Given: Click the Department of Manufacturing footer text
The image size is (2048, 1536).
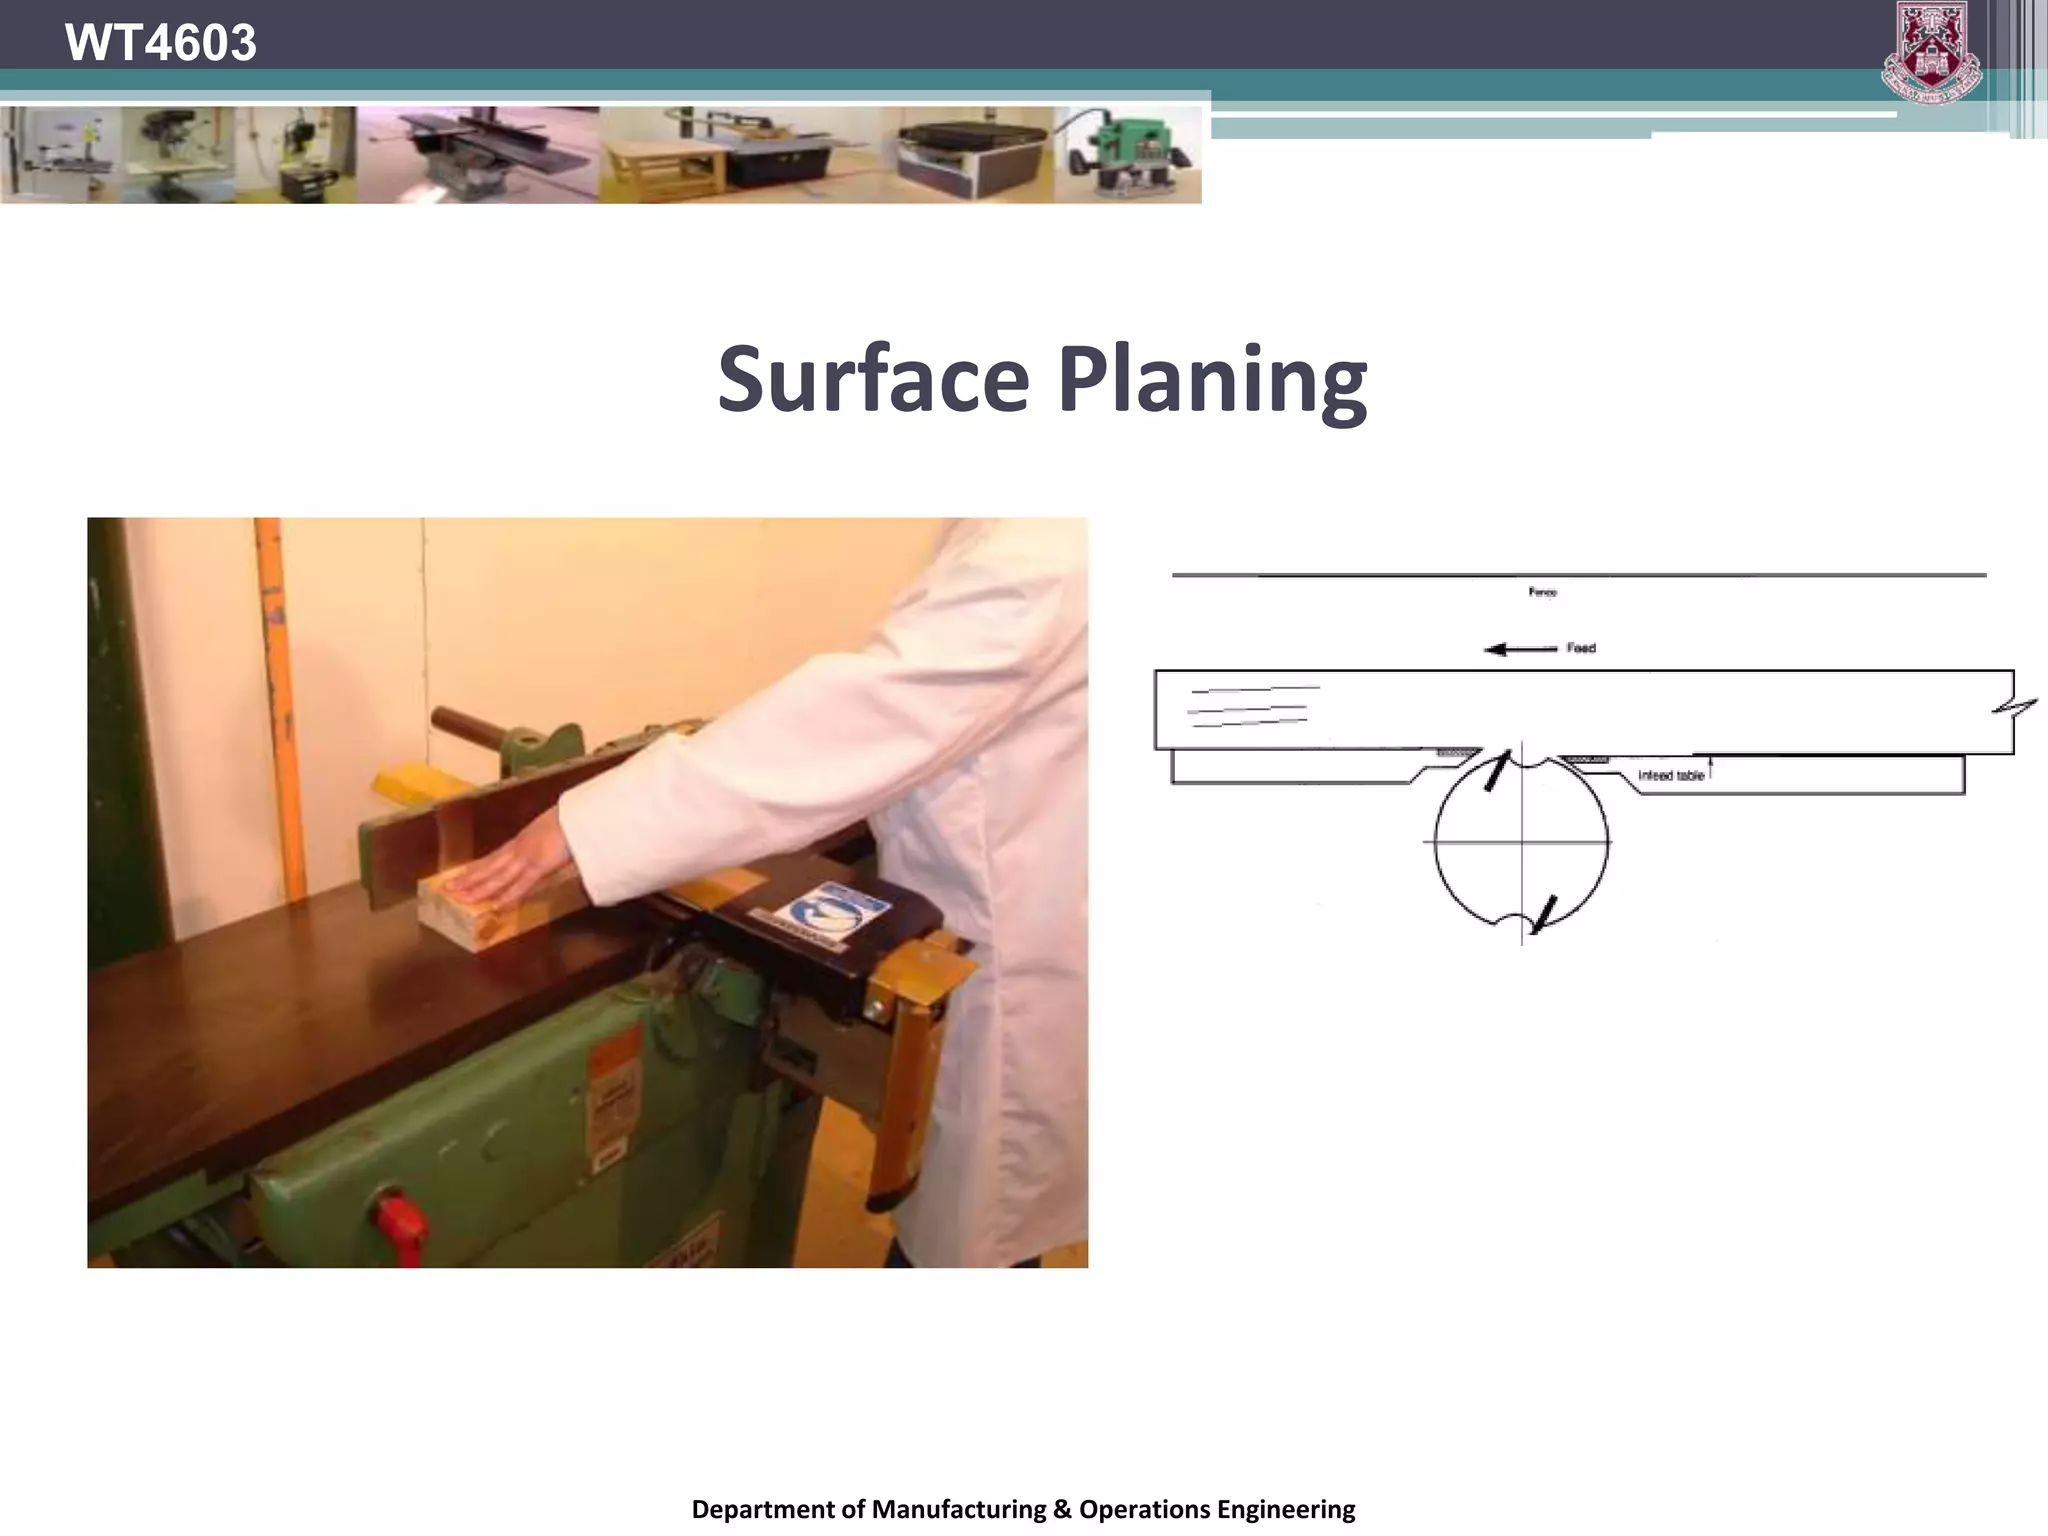Looking at the screenshot, I should 1023,1509.
